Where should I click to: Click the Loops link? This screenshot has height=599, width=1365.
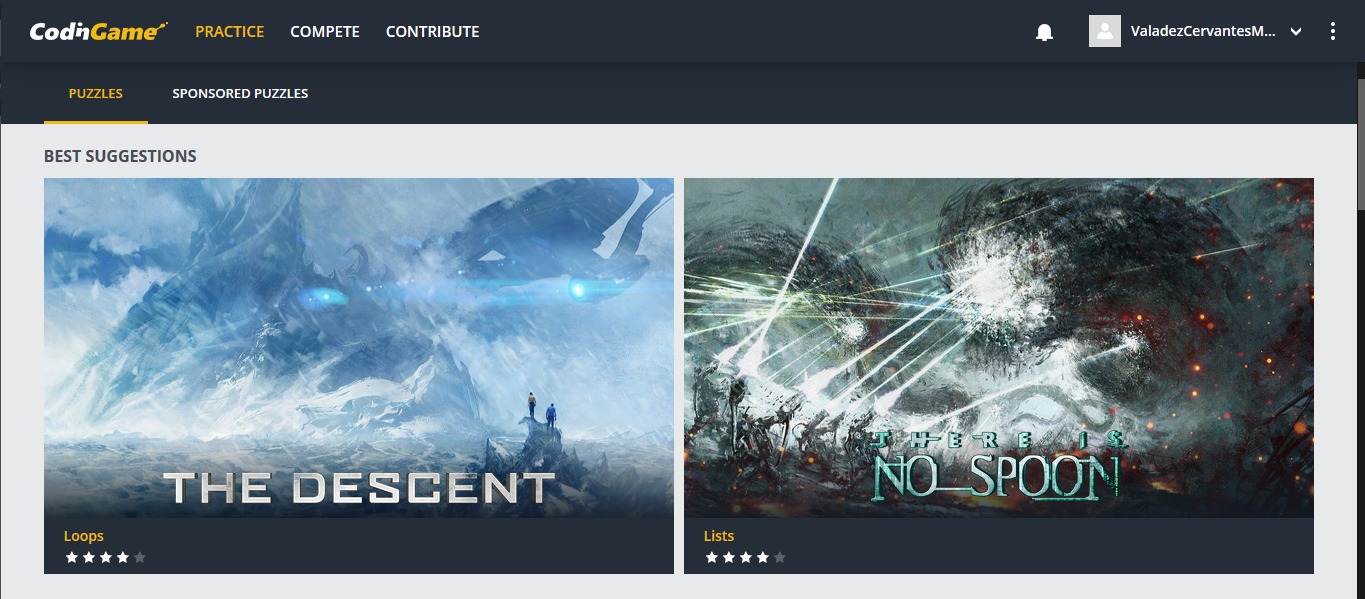click(84, 536)
